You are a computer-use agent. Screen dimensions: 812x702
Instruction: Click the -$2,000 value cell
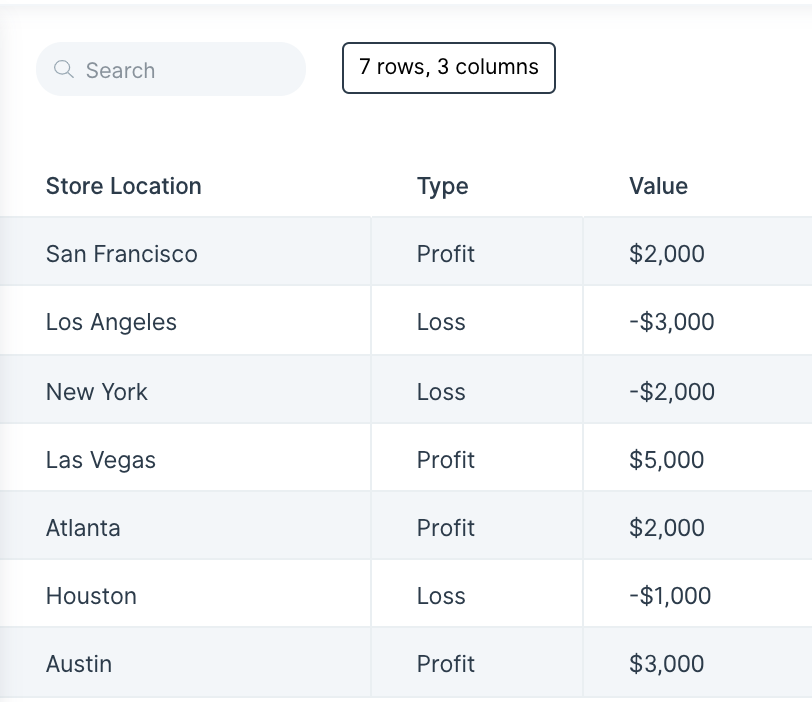(x=698, y=389)
